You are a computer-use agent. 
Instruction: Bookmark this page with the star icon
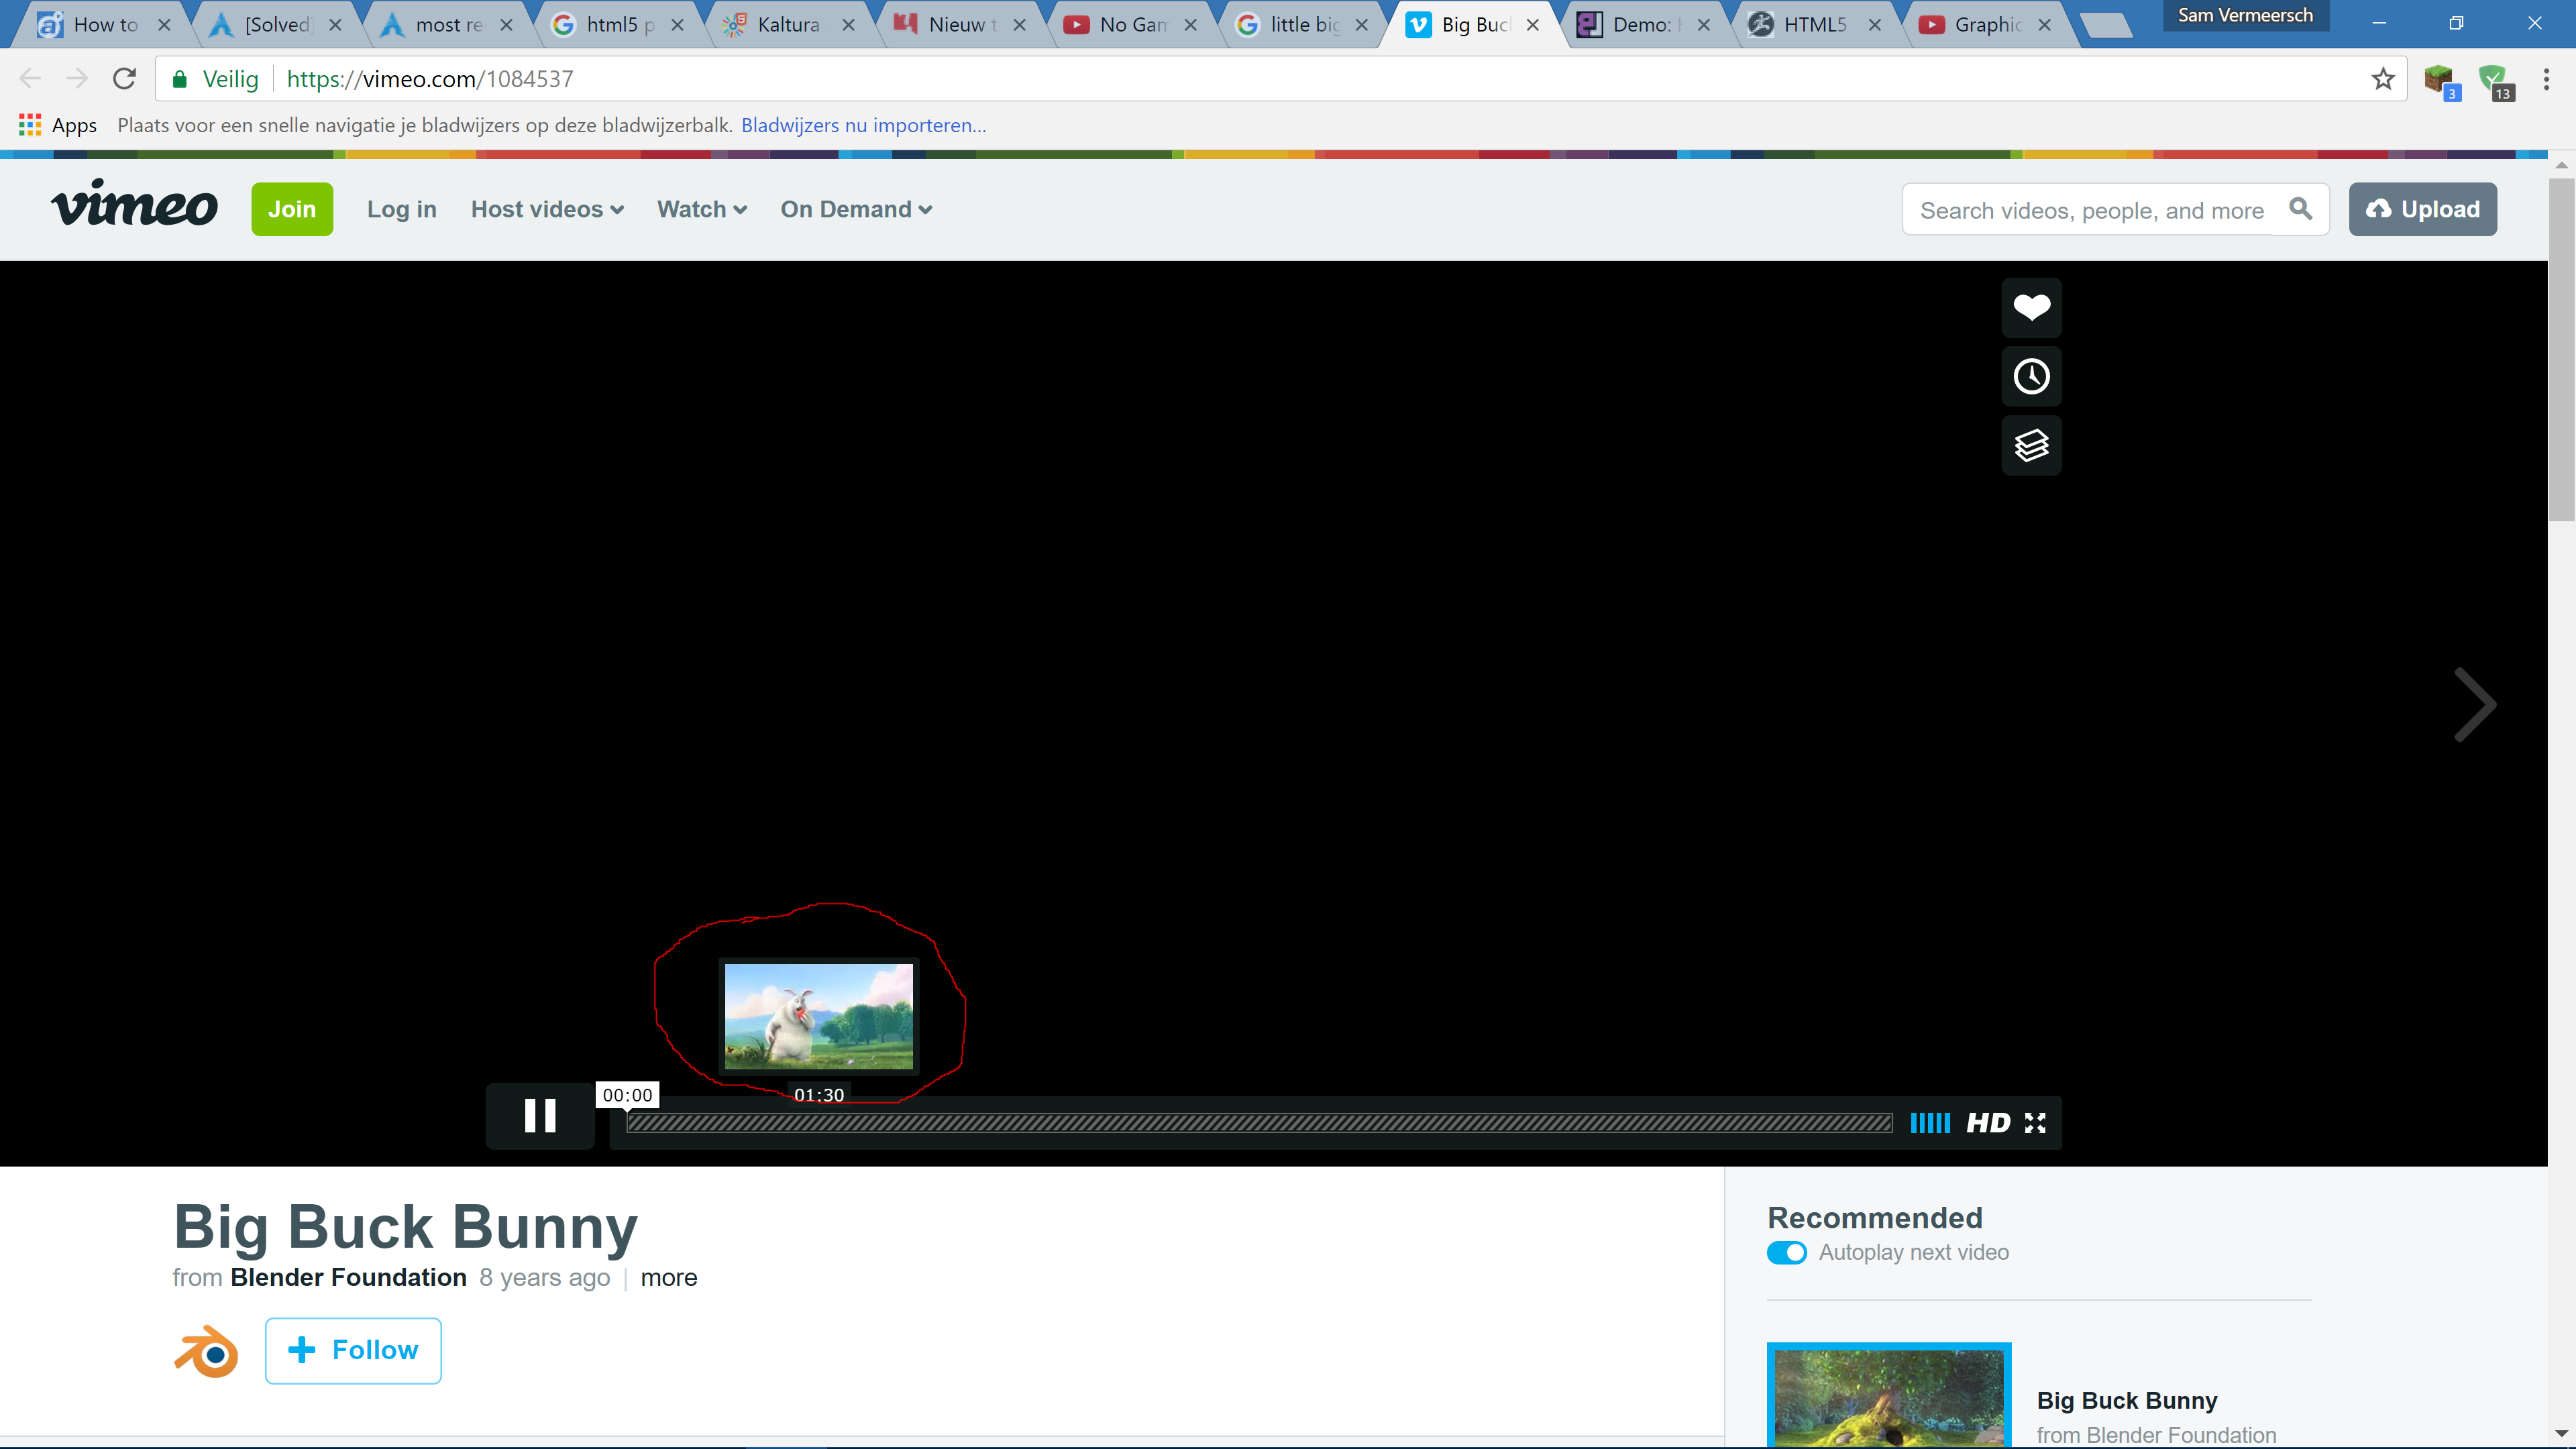point(2383,79)
